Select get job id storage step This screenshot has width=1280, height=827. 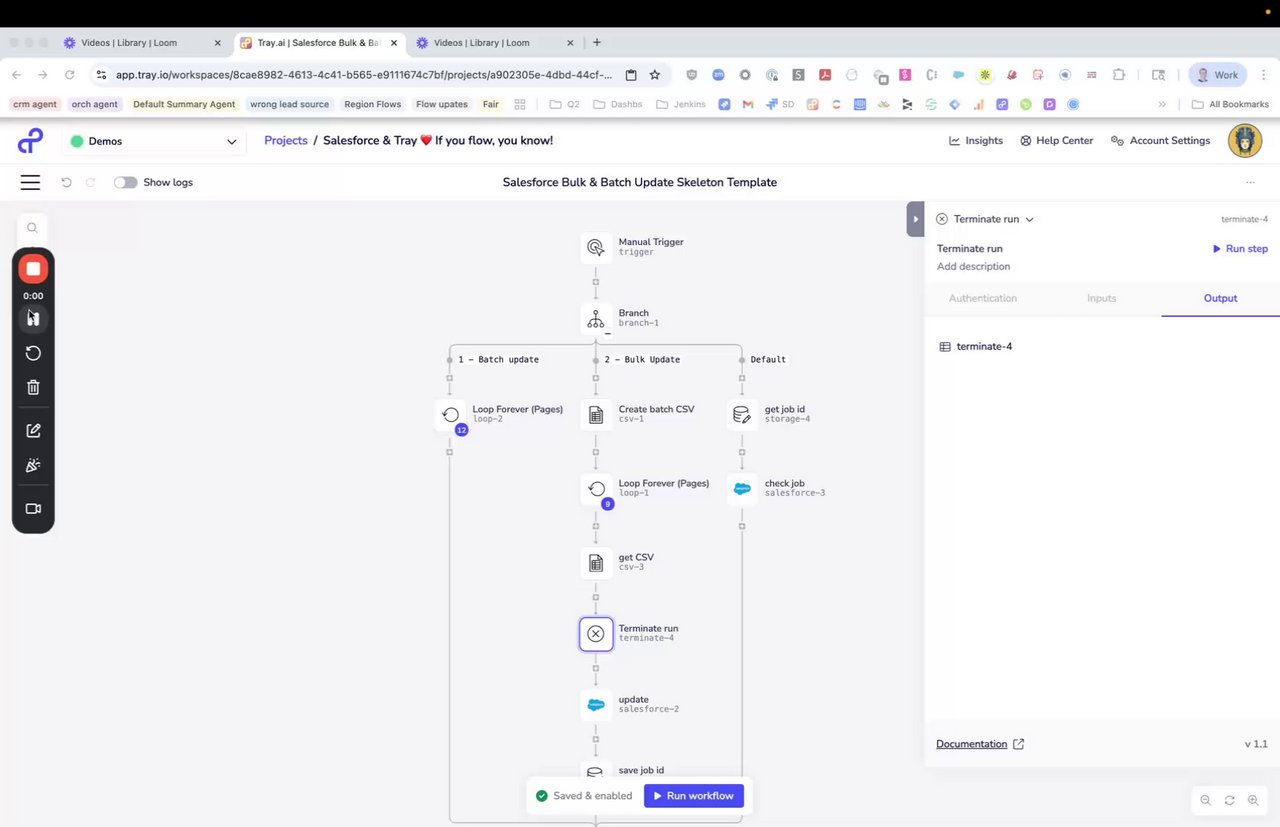[742, 414]
